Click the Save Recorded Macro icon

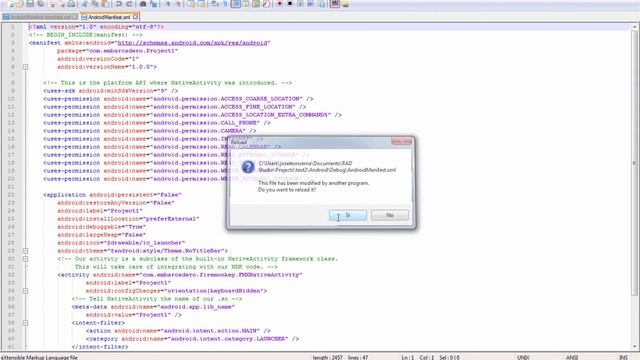click(x=322, y=4)
